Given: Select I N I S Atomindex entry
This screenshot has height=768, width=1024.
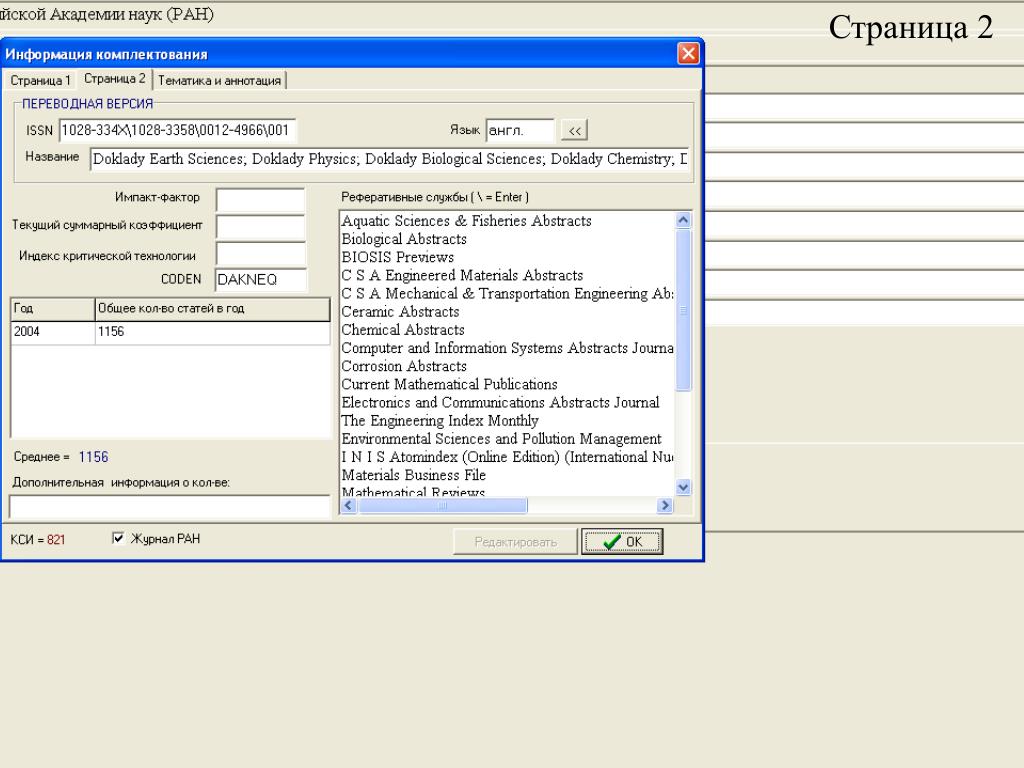Looking at the screenshot, I should pyautogui.click(x=507, y=457).
